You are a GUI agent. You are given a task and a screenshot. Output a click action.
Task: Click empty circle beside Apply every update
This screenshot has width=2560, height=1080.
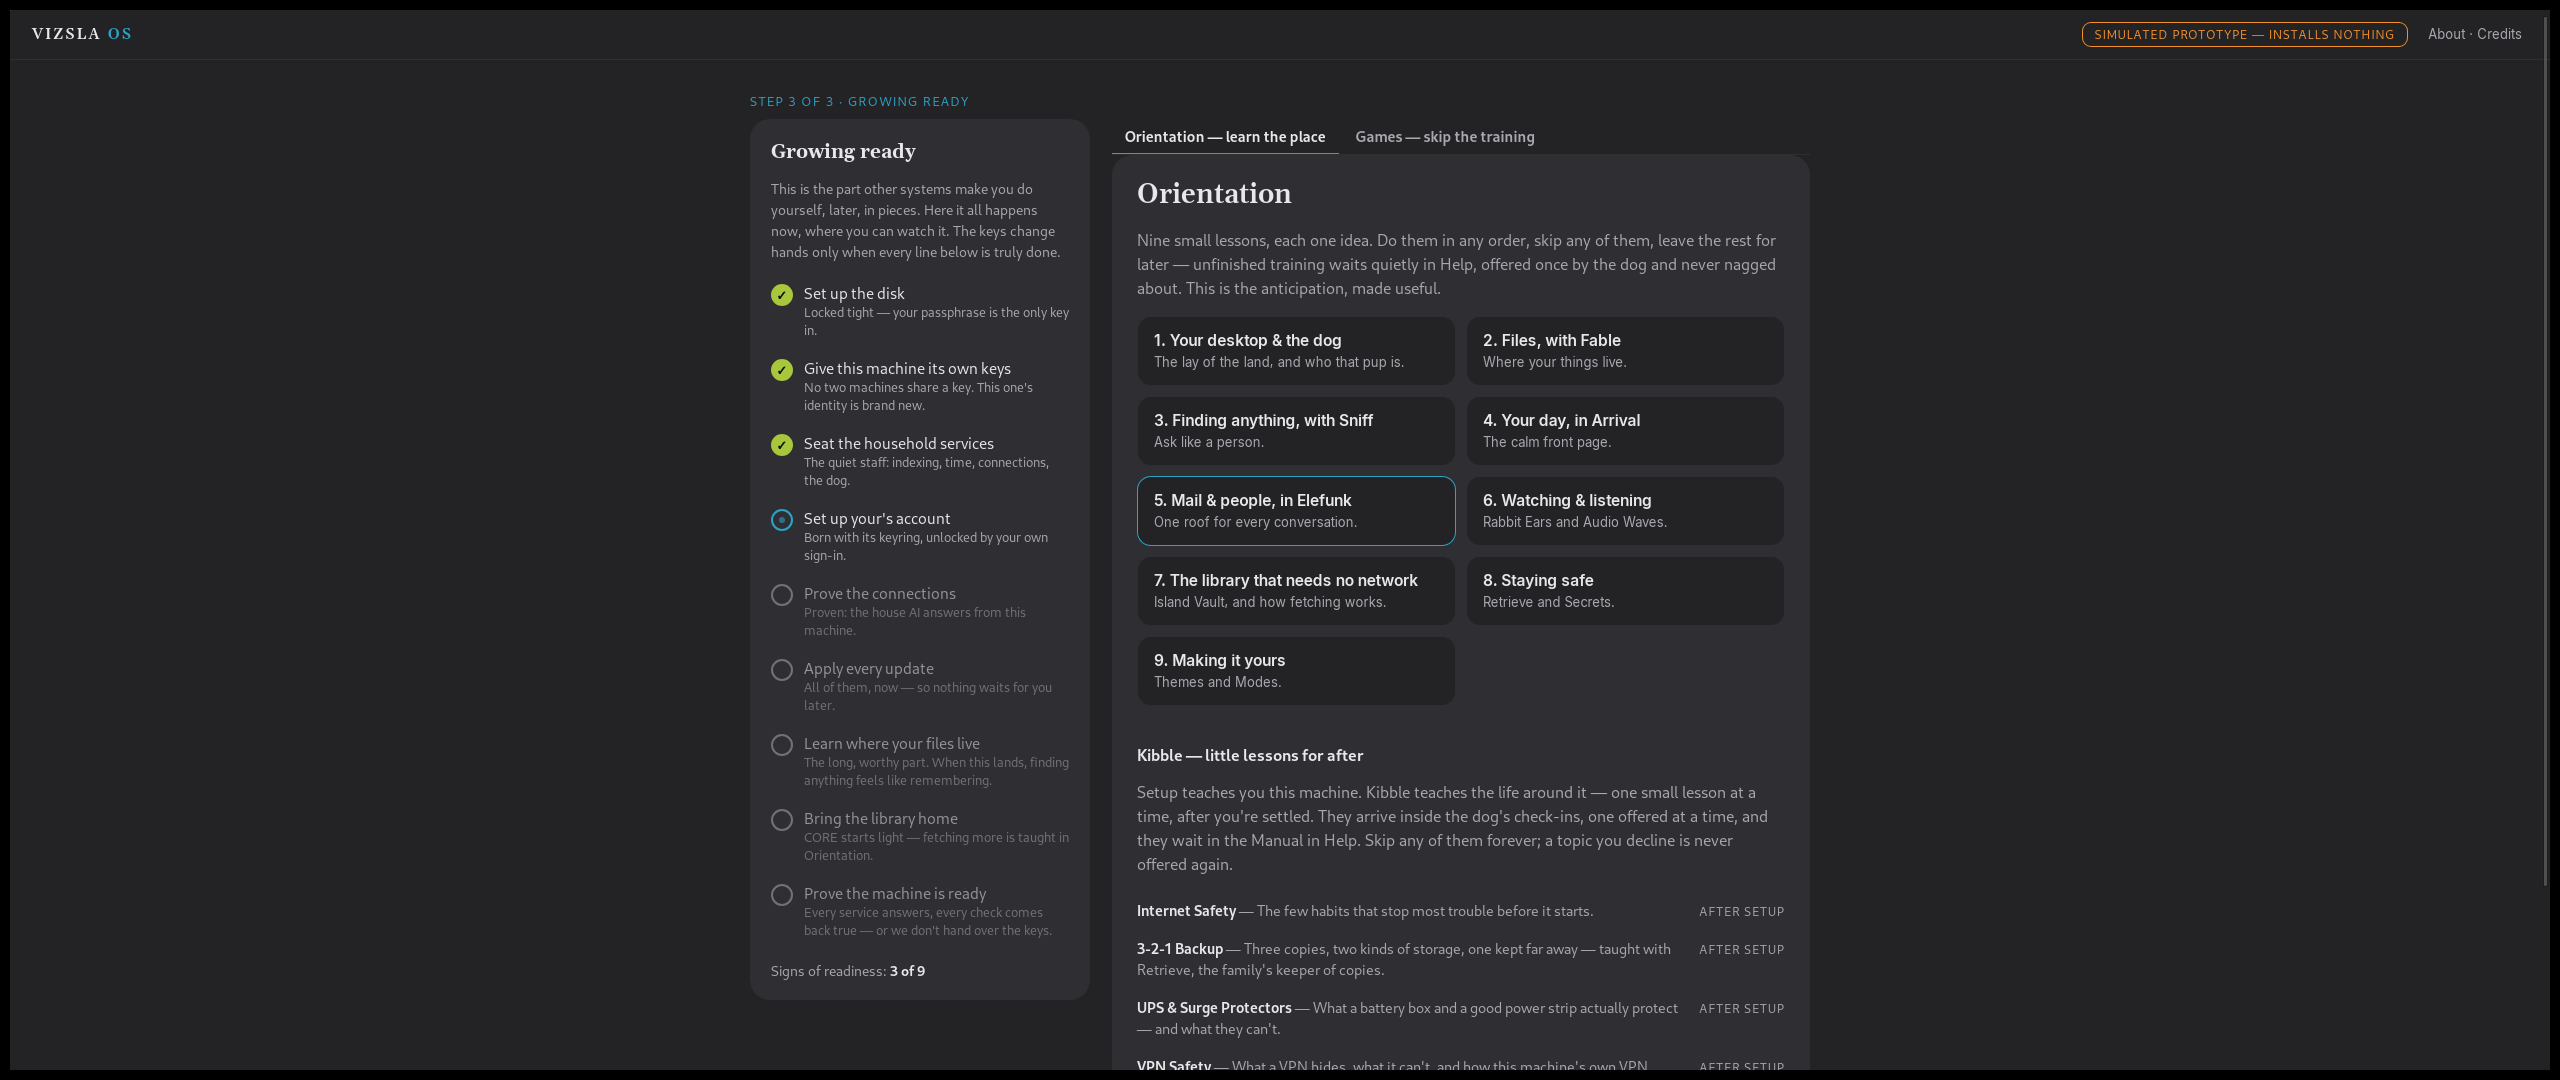[782, 670]
